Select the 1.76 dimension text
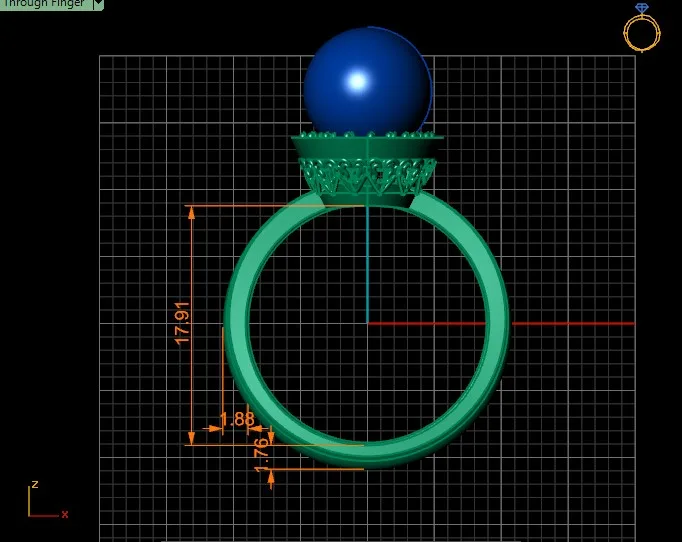Image resolution: width=682 pixels, height=542 pixels. pos(261,455)
